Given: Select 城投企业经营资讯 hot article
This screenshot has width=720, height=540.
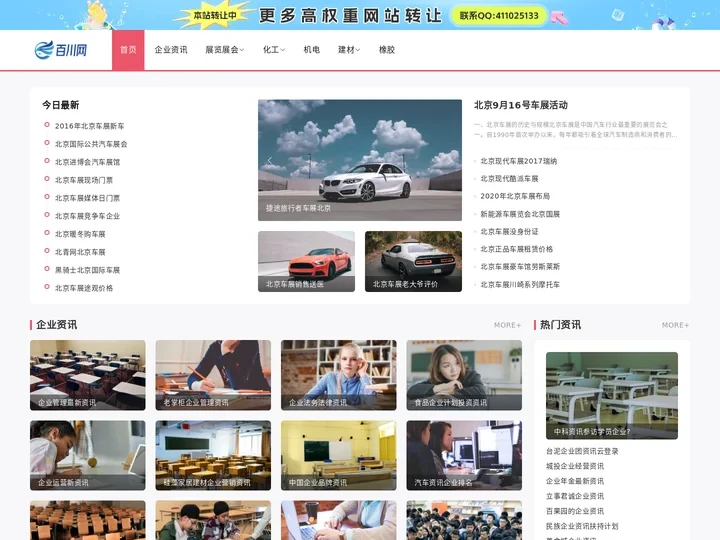Looking at the screenshot, I should (x=575, y=466).
